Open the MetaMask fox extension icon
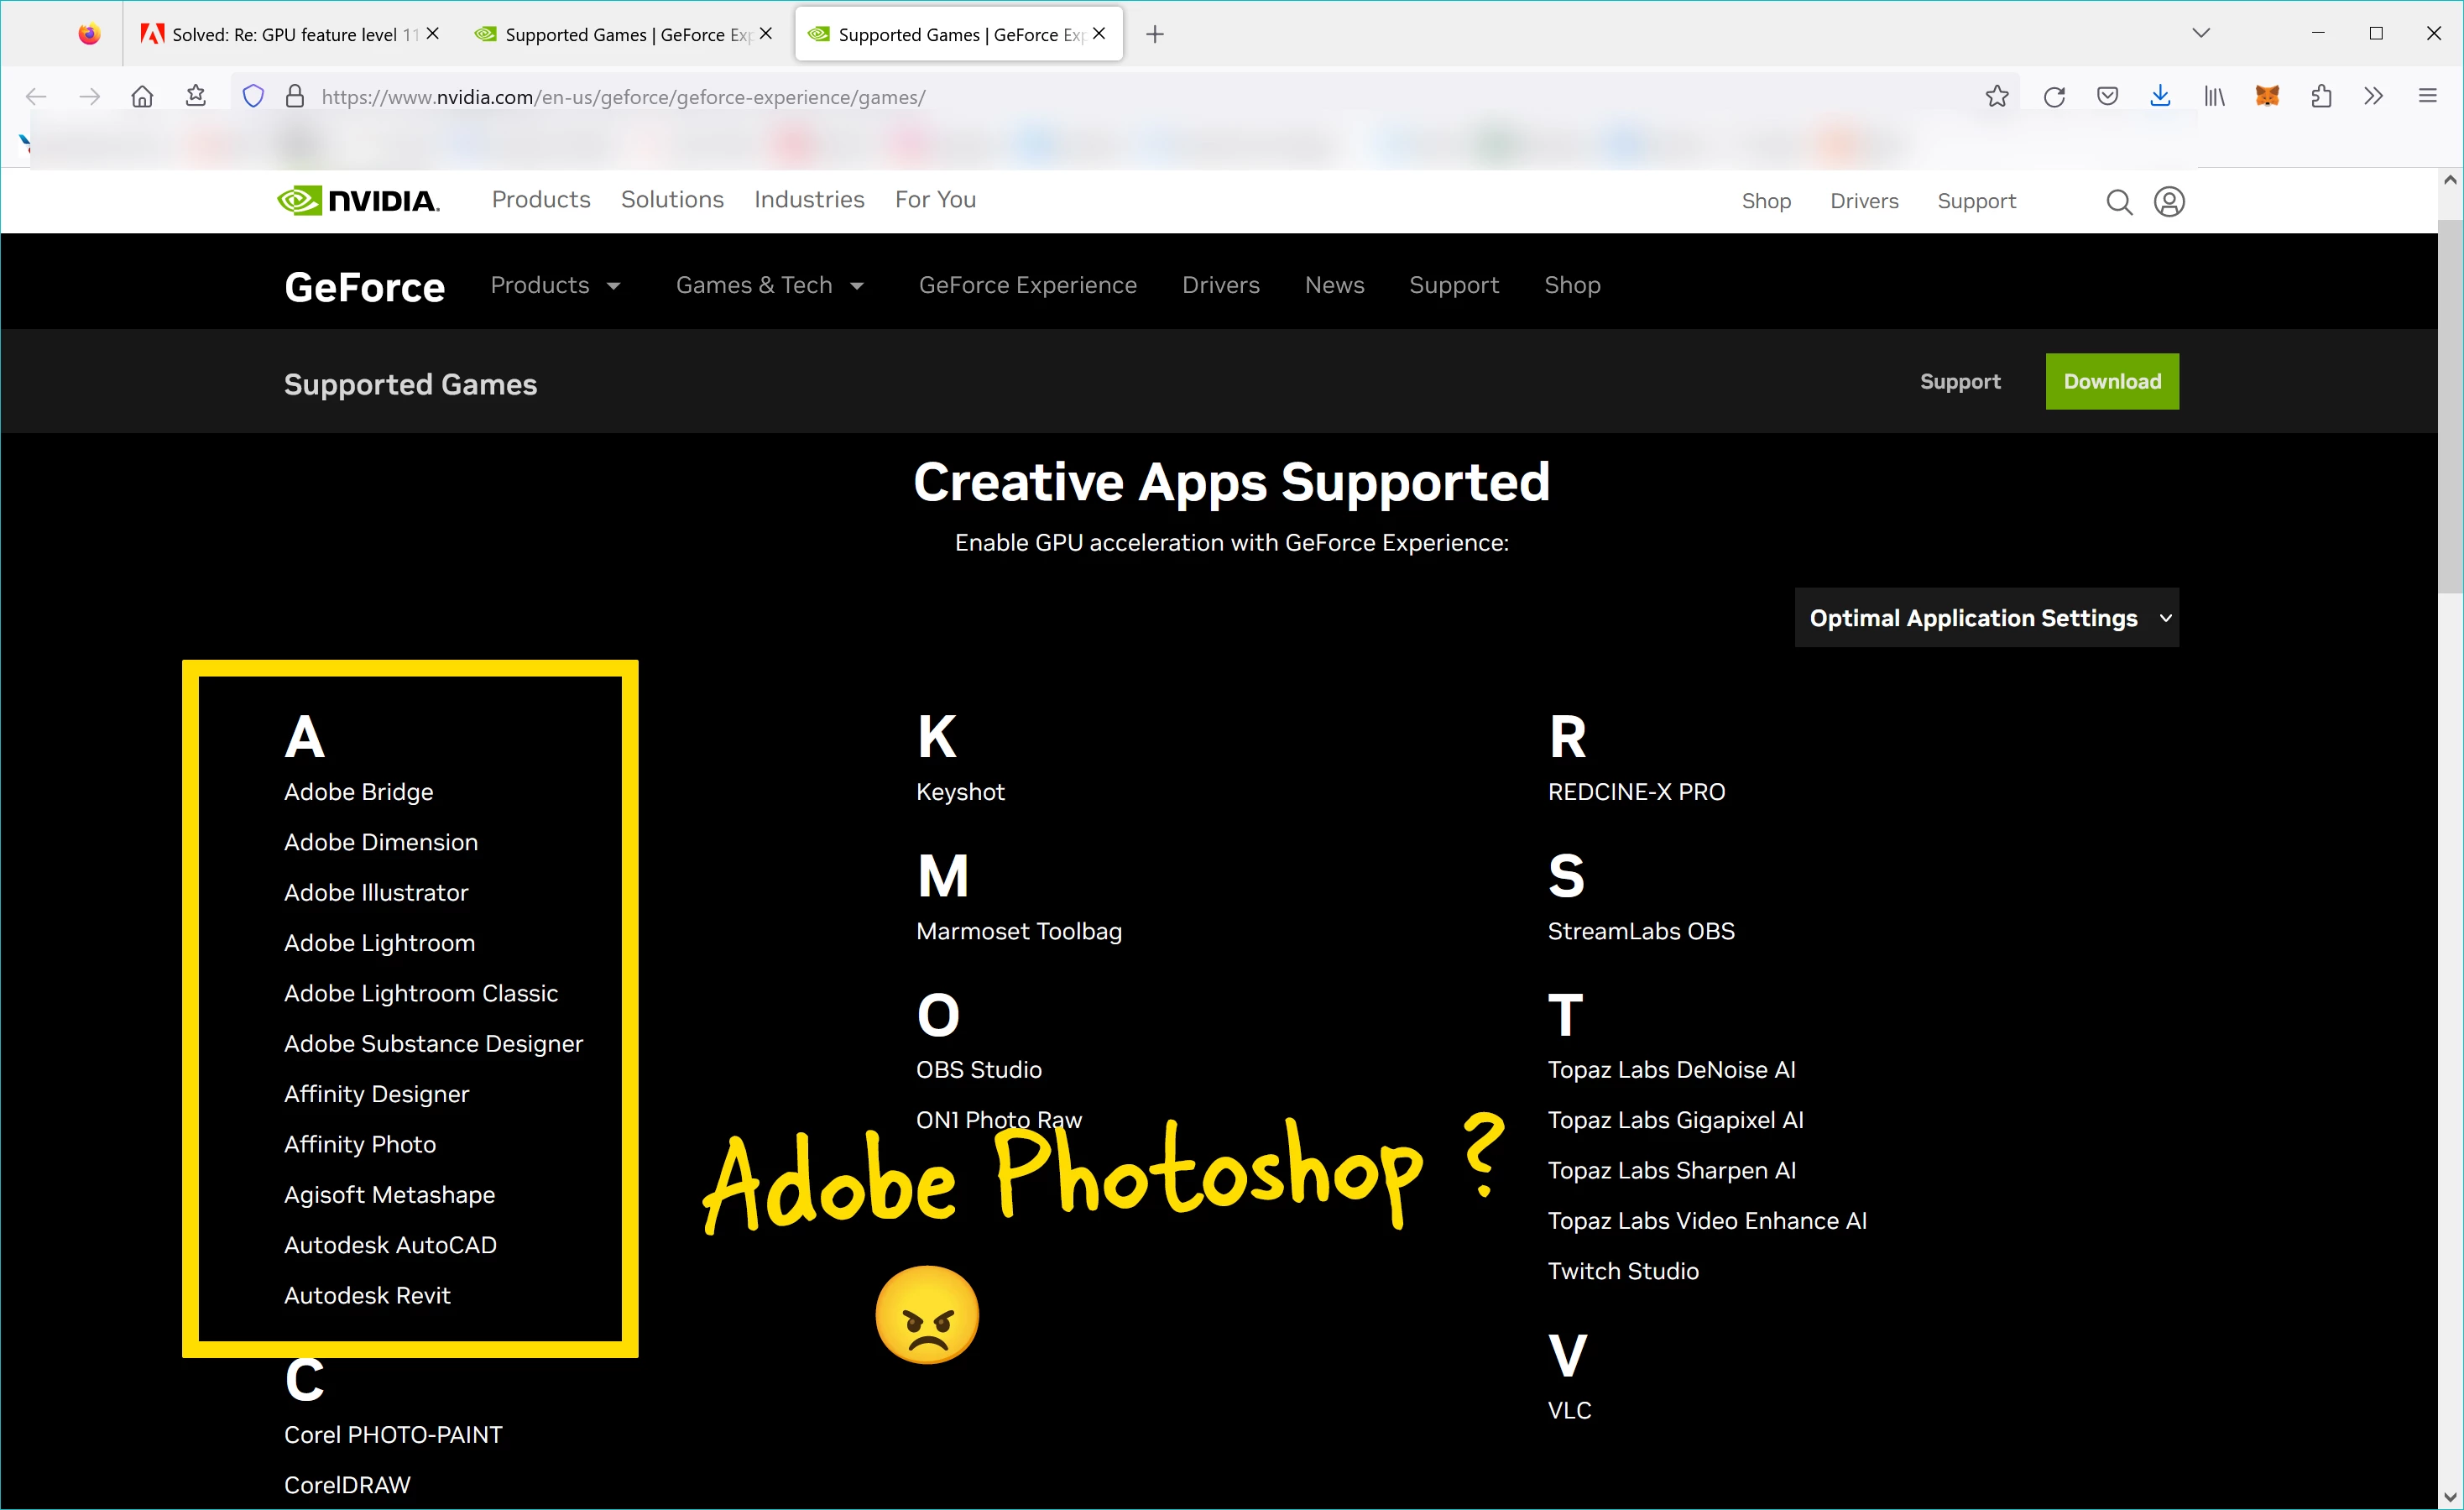 [x=2267, y=97]
